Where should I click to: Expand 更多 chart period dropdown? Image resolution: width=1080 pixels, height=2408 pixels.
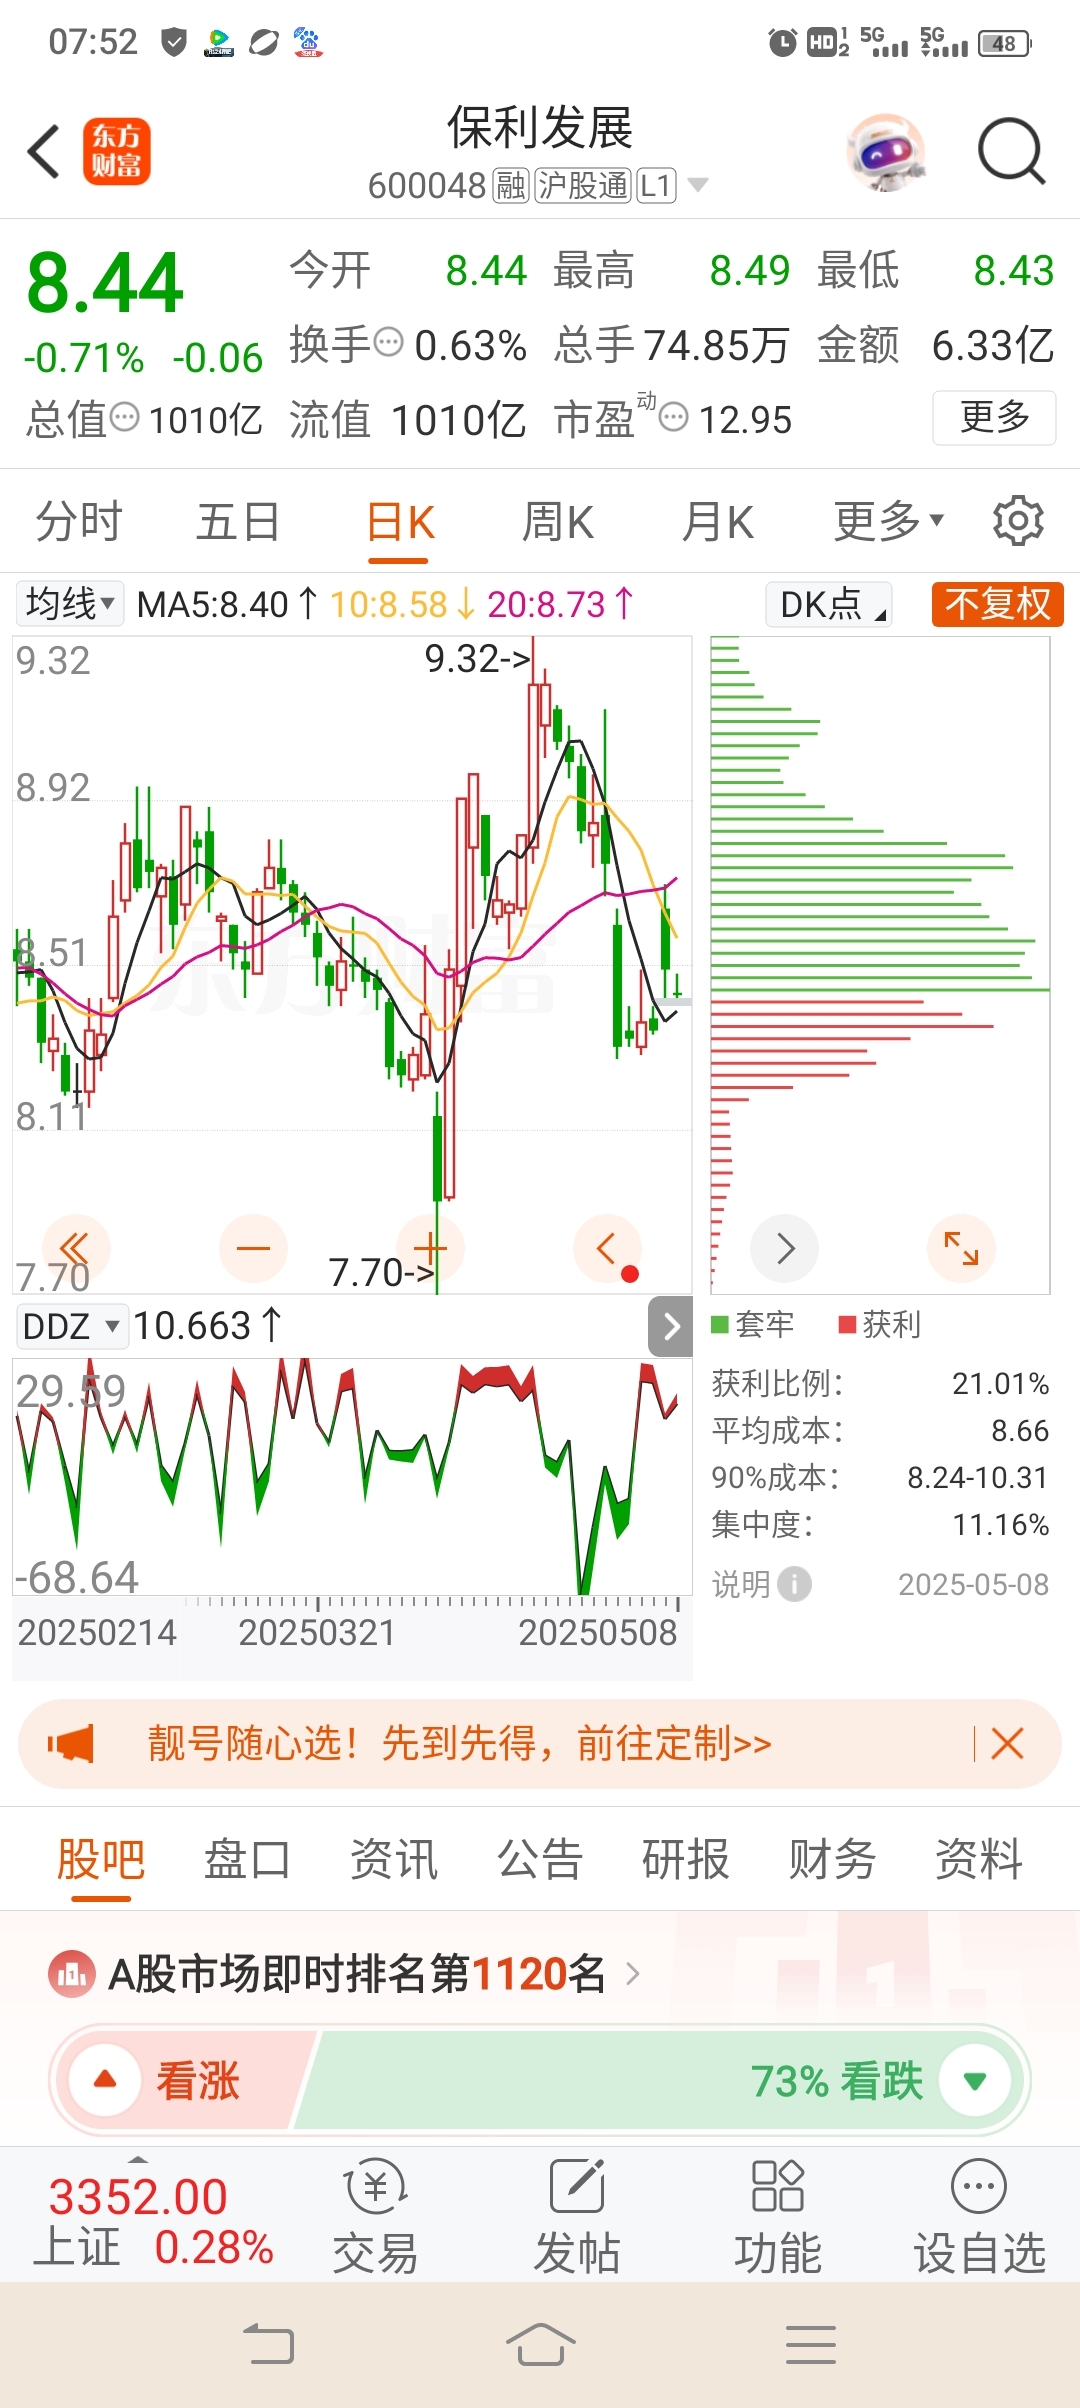click(x=889, y=521)
